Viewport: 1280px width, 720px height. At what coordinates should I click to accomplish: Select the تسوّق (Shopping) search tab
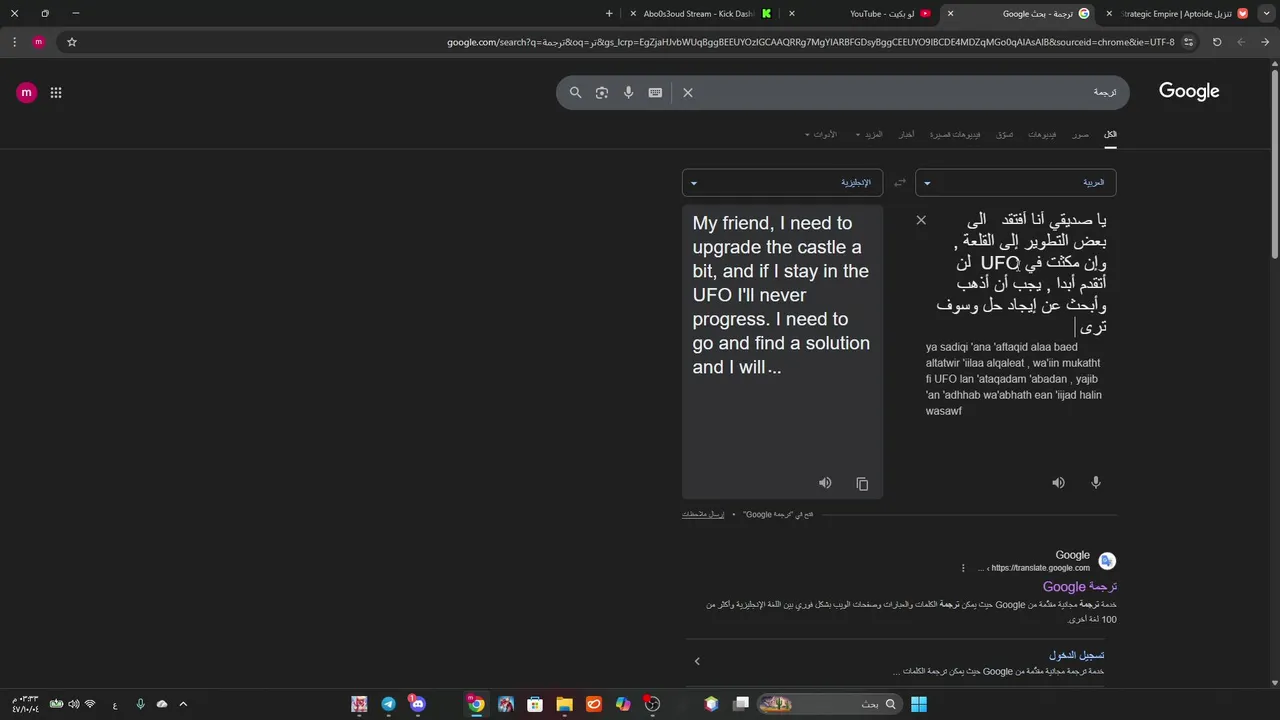point(1004,134)
